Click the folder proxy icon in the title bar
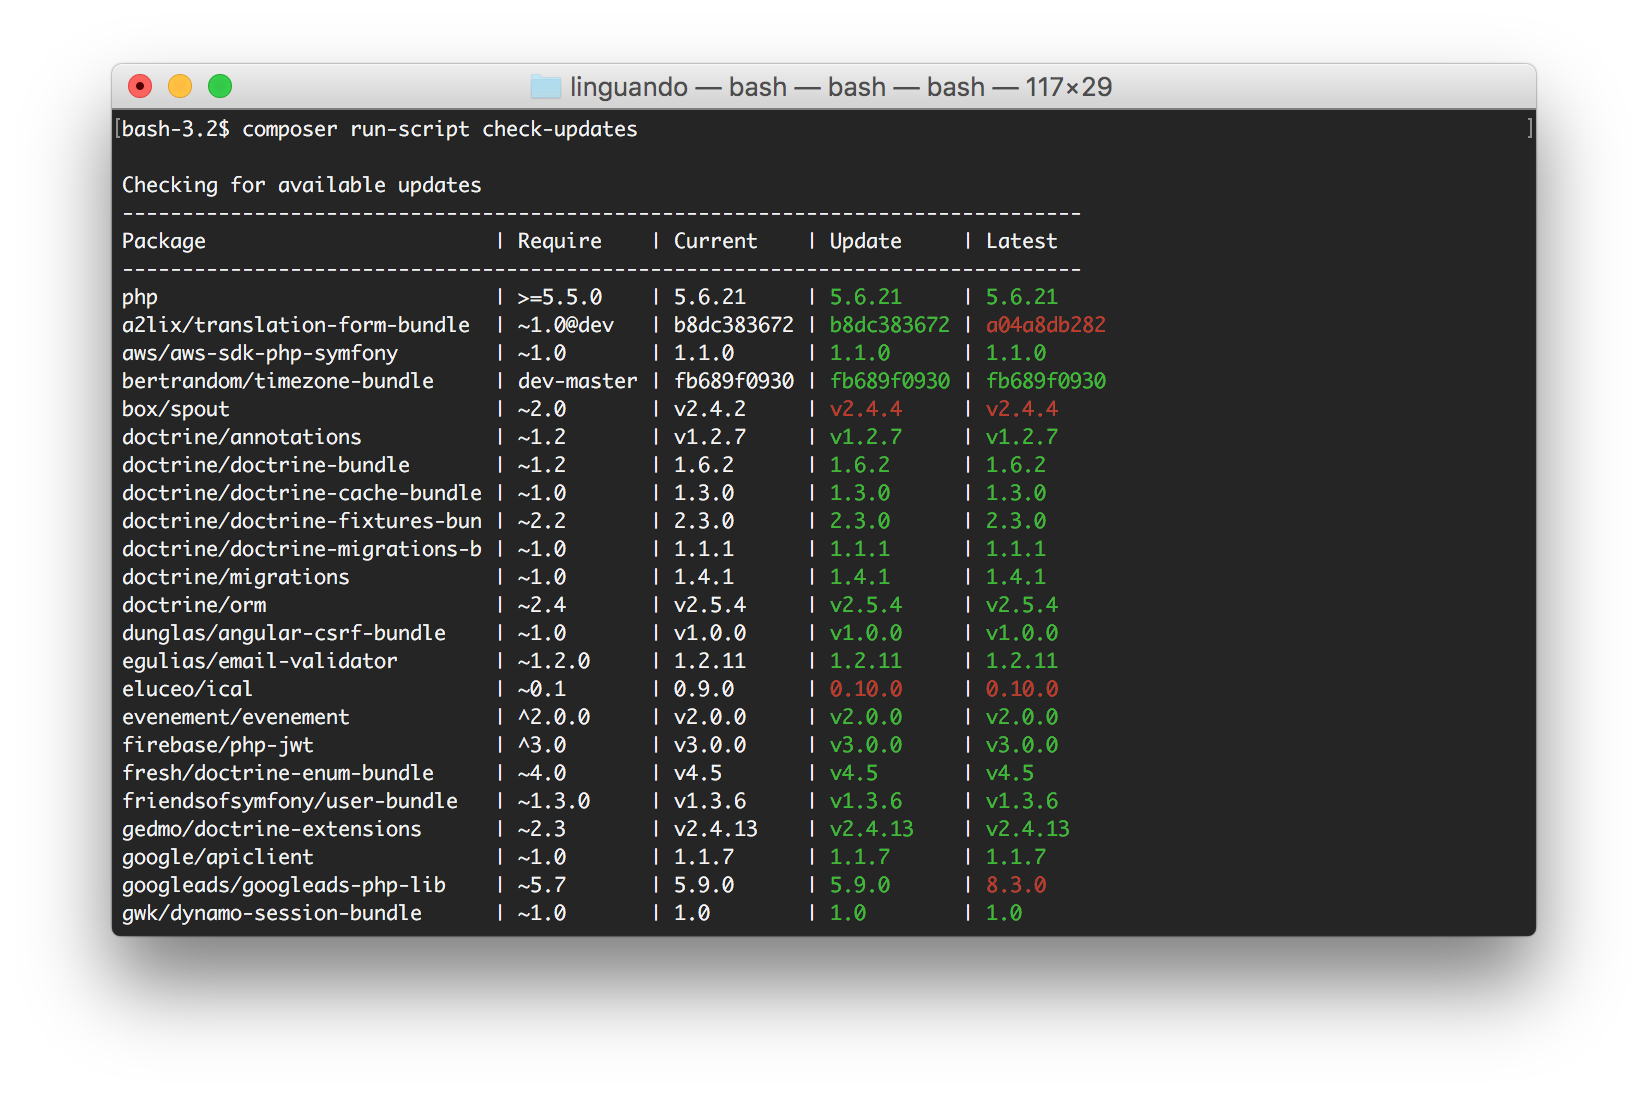Viewport: 1648px width, 1096px height. (x=546, y=87)
